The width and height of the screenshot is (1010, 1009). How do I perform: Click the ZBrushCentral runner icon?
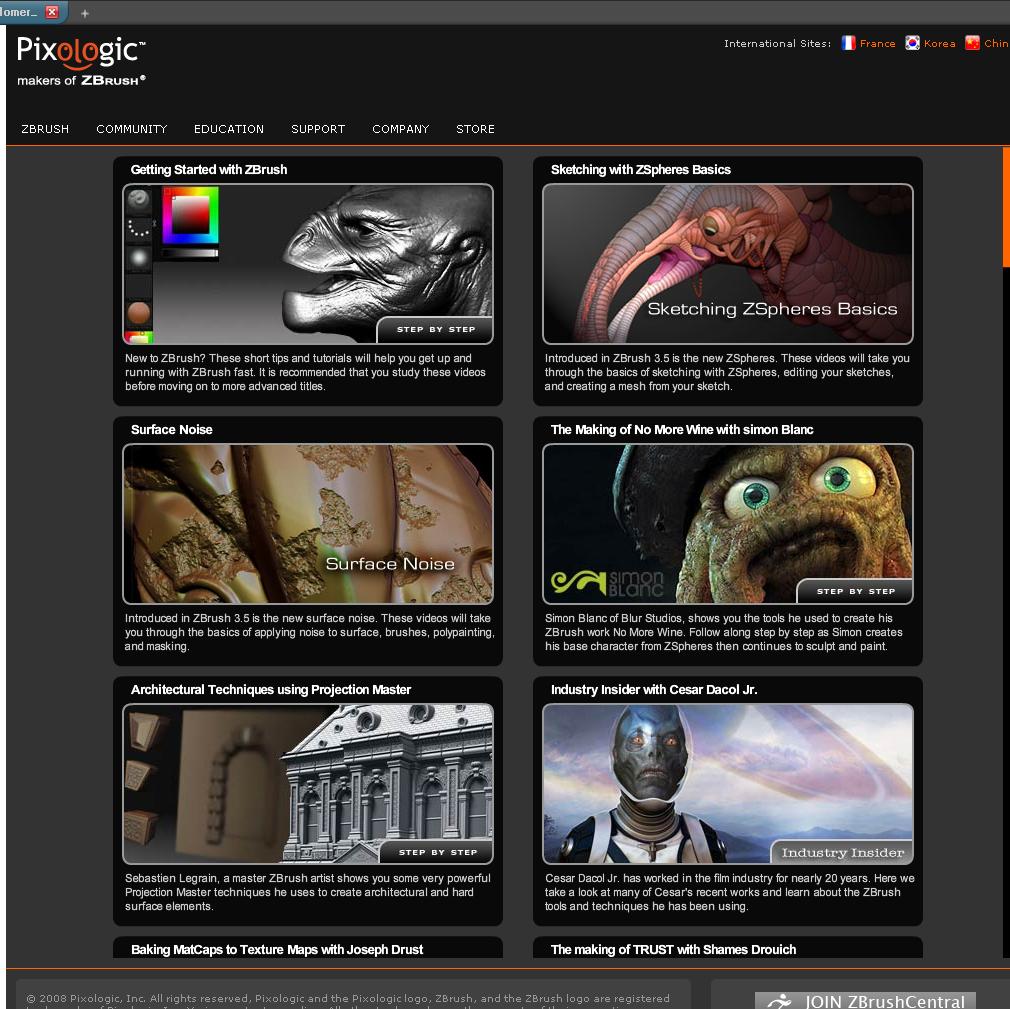(x=779, y=1001)
